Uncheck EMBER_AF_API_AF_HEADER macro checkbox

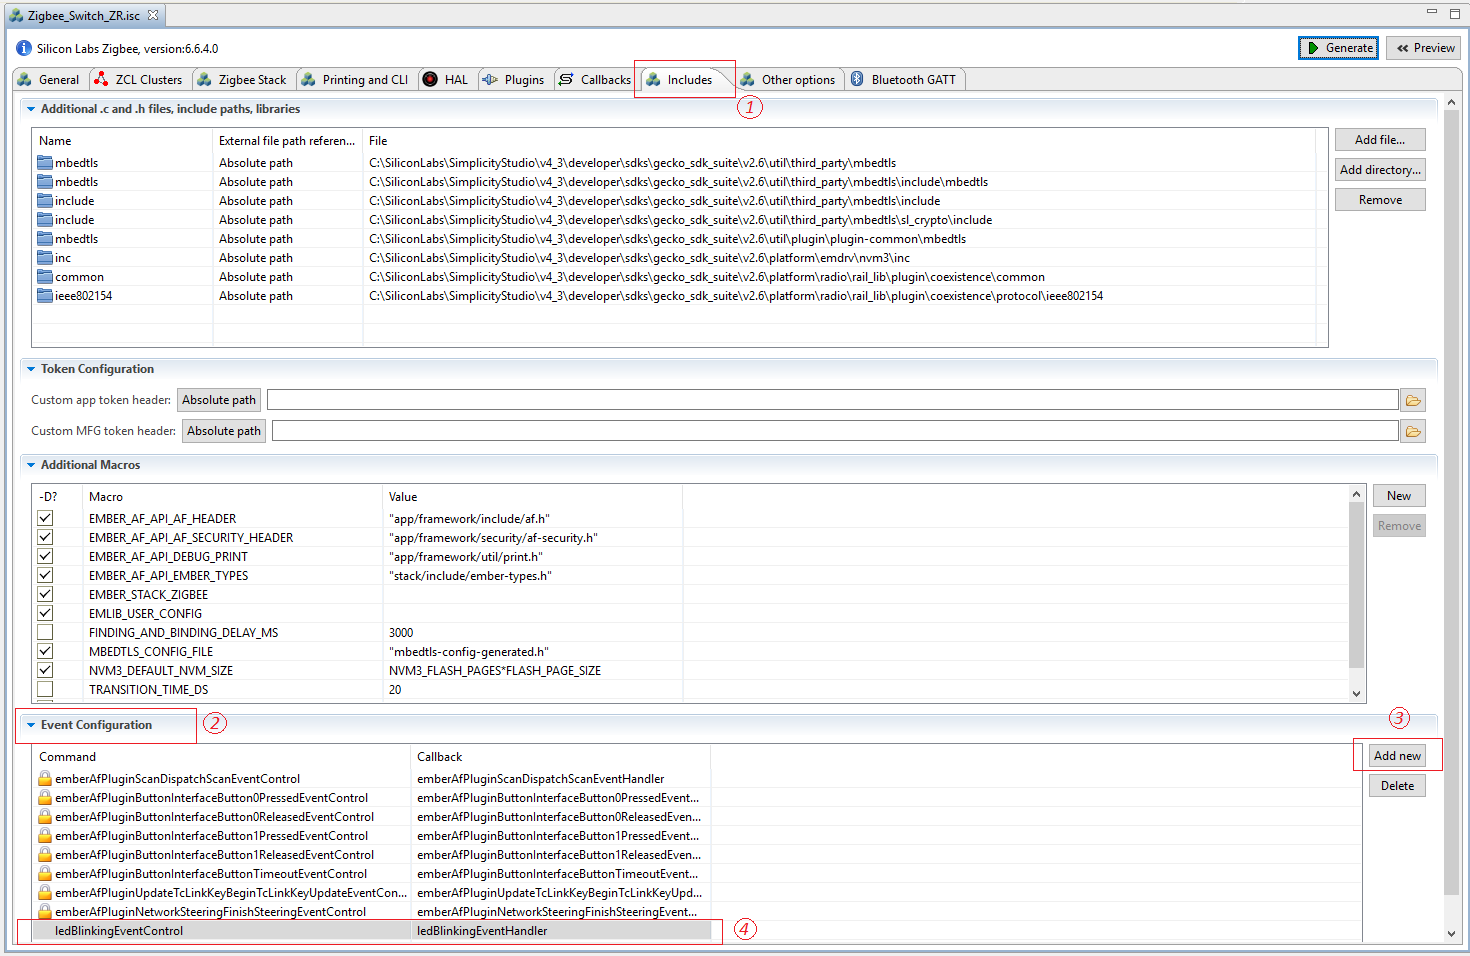(45, 518)
